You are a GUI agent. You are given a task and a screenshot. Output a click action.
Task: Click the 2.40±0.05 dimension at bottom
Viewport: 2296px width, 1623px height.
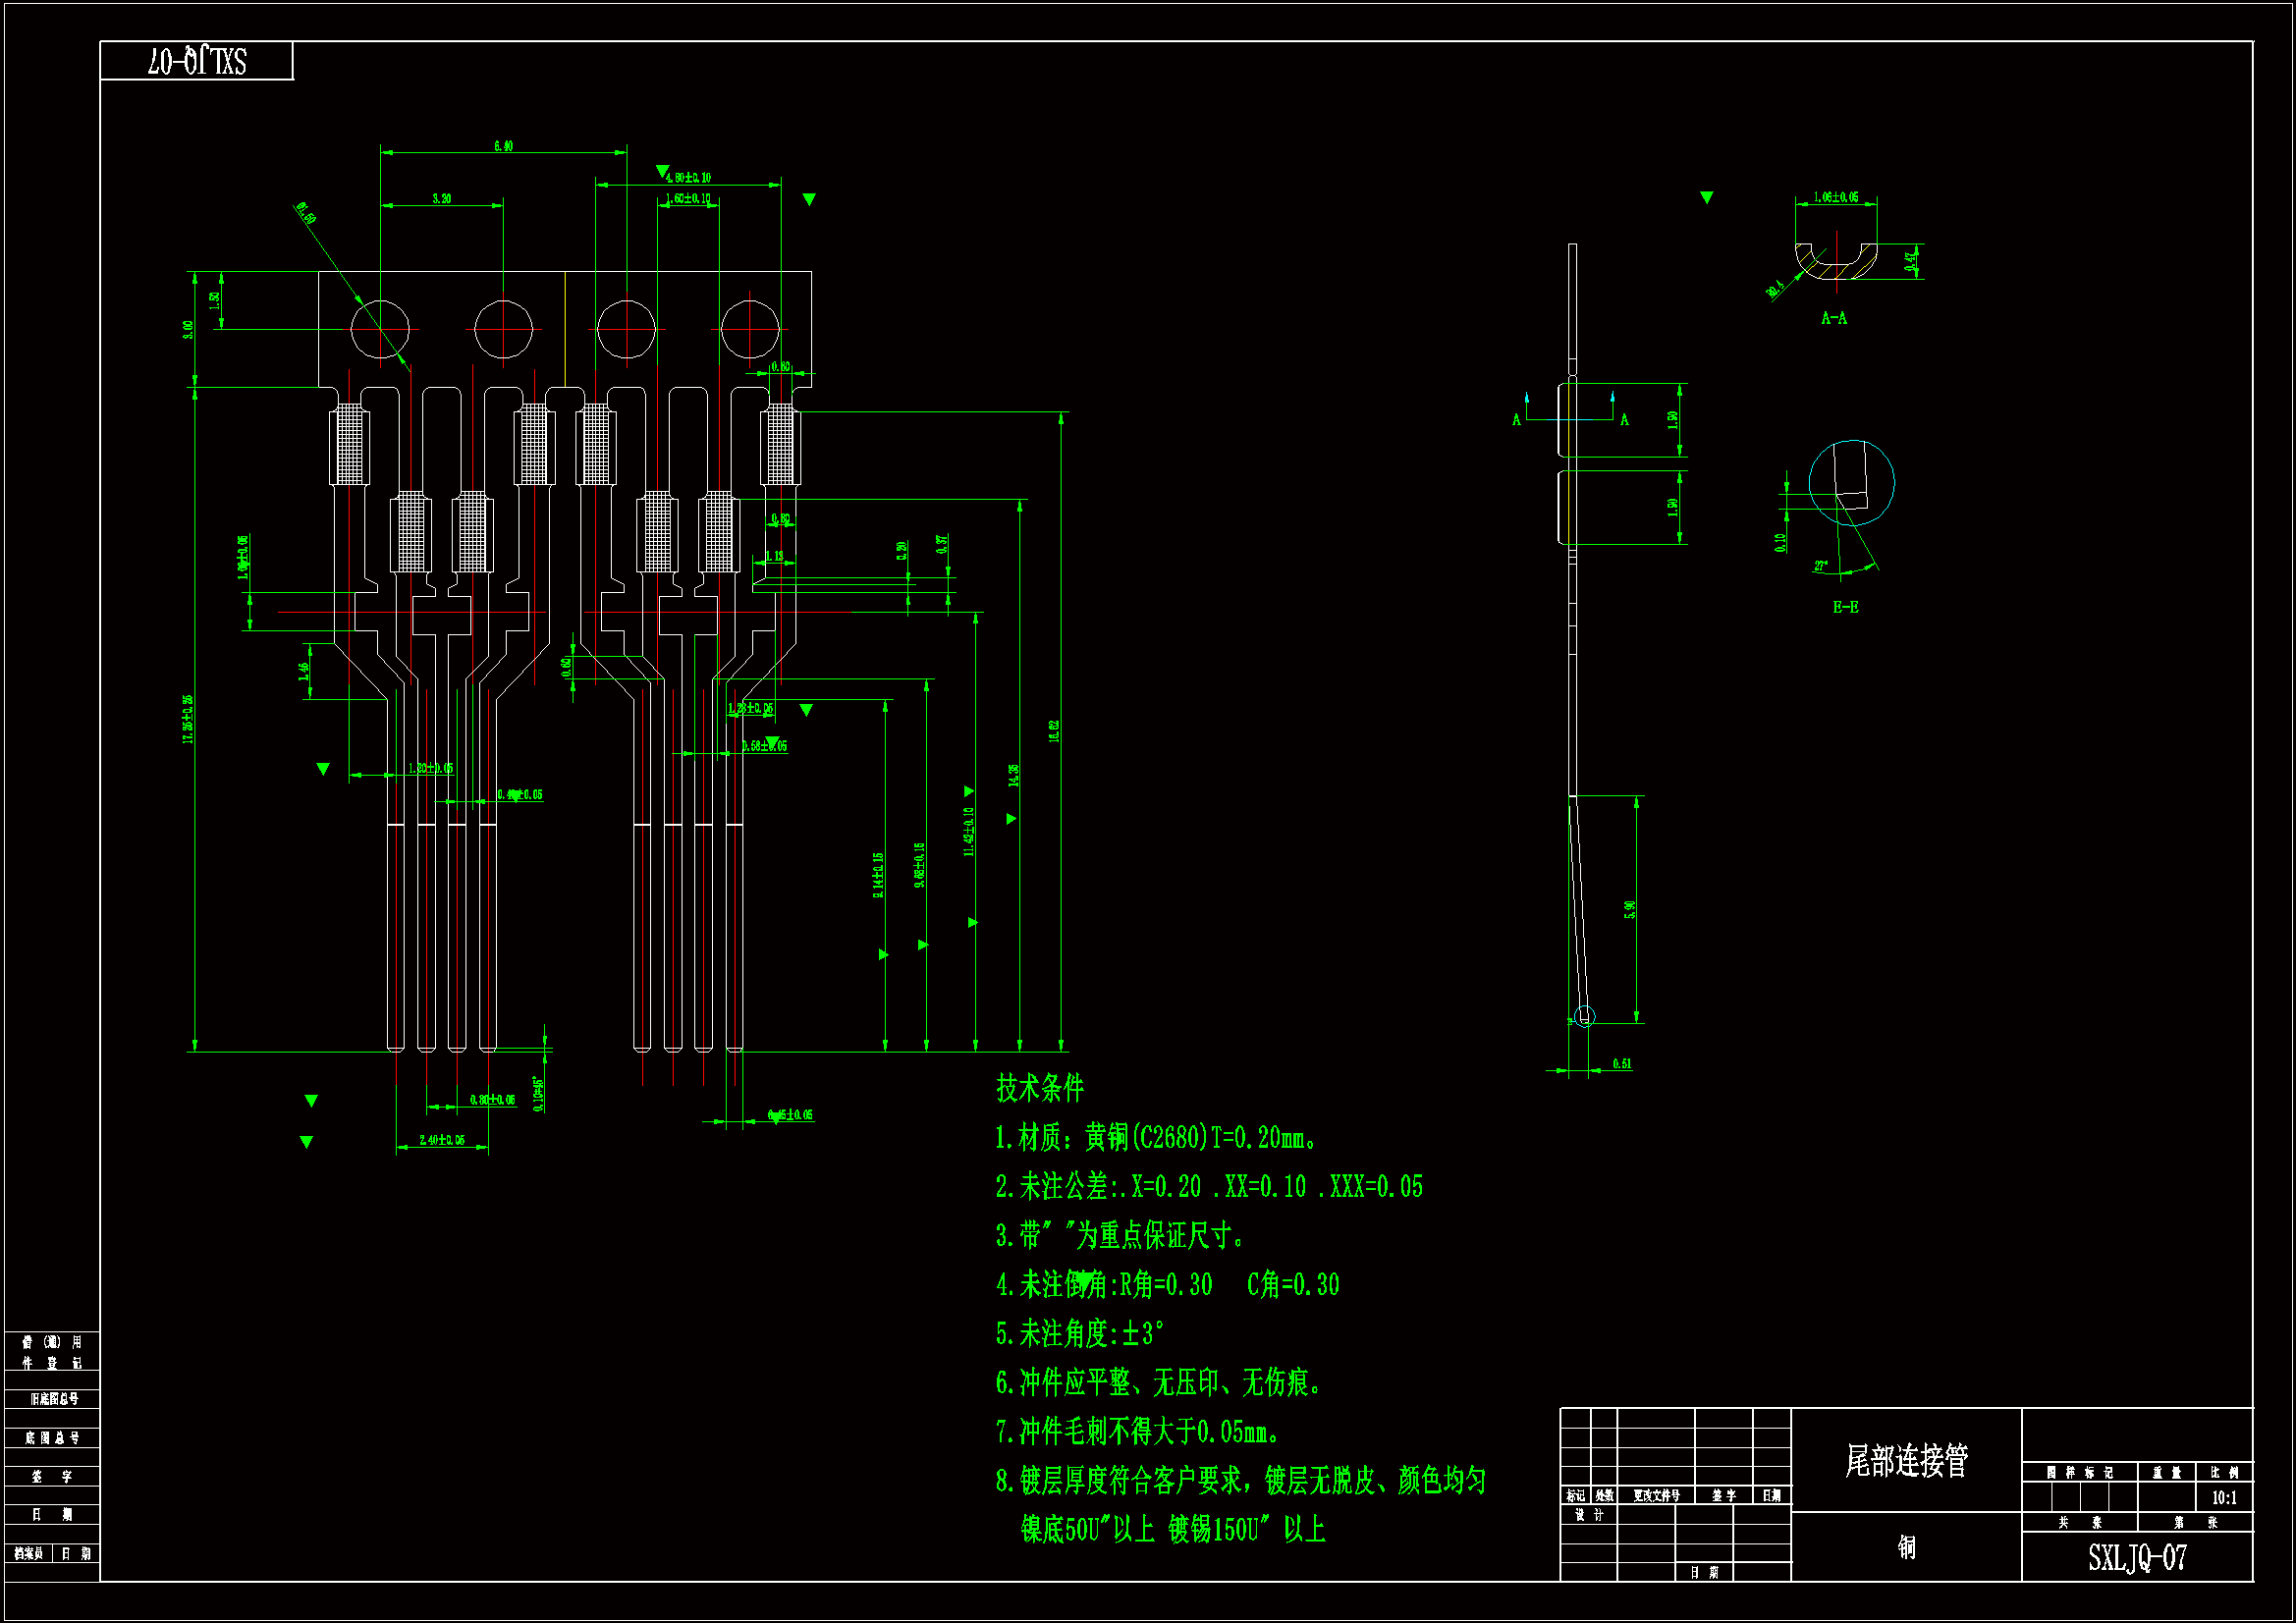(441, 1140)
